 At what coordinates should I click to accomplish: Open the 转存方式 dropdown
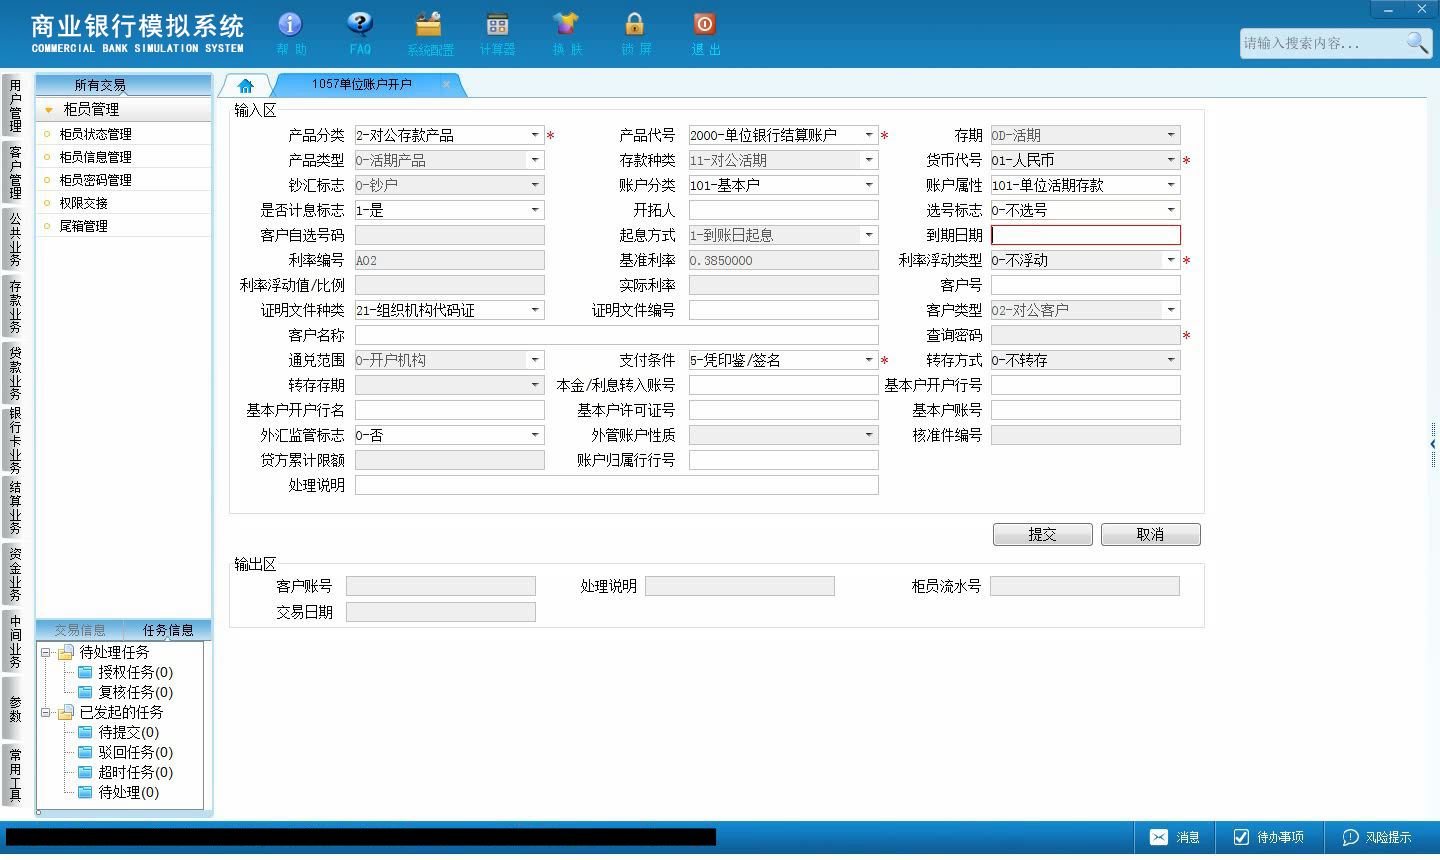click(x=1171, y=360)
